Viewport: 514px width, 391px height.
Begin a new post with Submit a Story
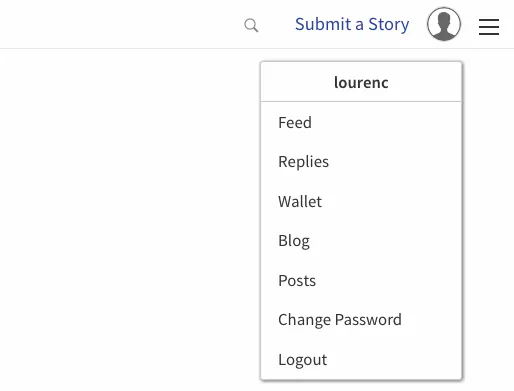tap(352, 24)
